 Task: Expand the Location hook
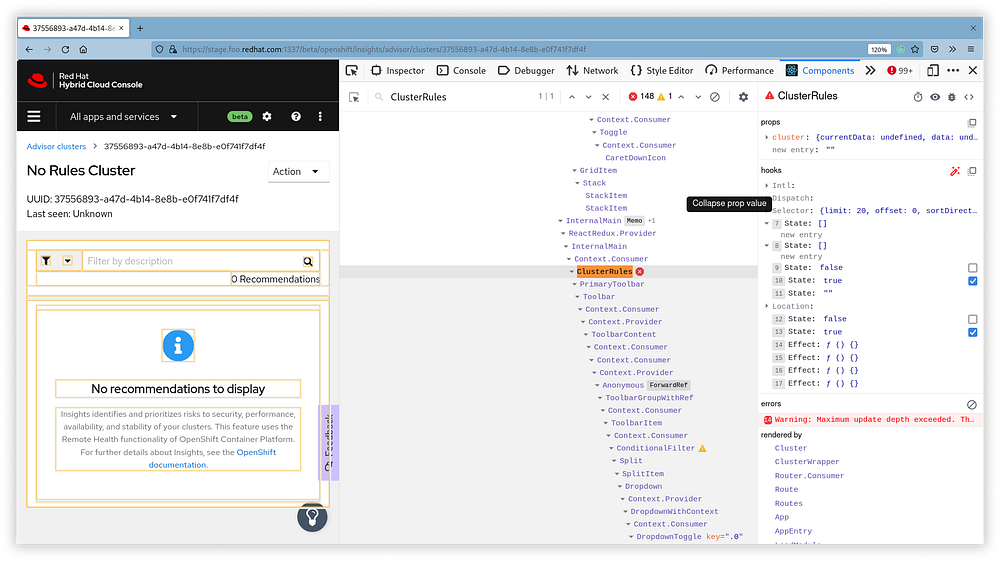pos(767,306)
